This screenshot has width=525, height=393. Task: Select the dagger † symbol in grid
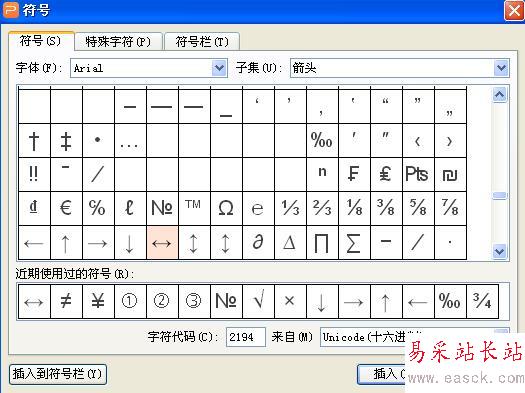pos(34,141)
